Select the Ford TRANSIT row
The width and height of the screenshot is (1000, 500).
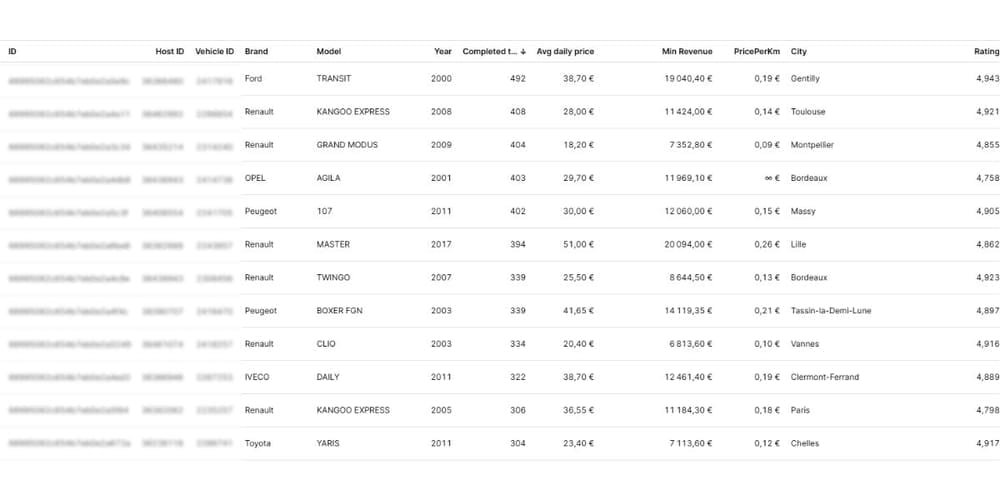pyautogui.click(x=500, y=79)
